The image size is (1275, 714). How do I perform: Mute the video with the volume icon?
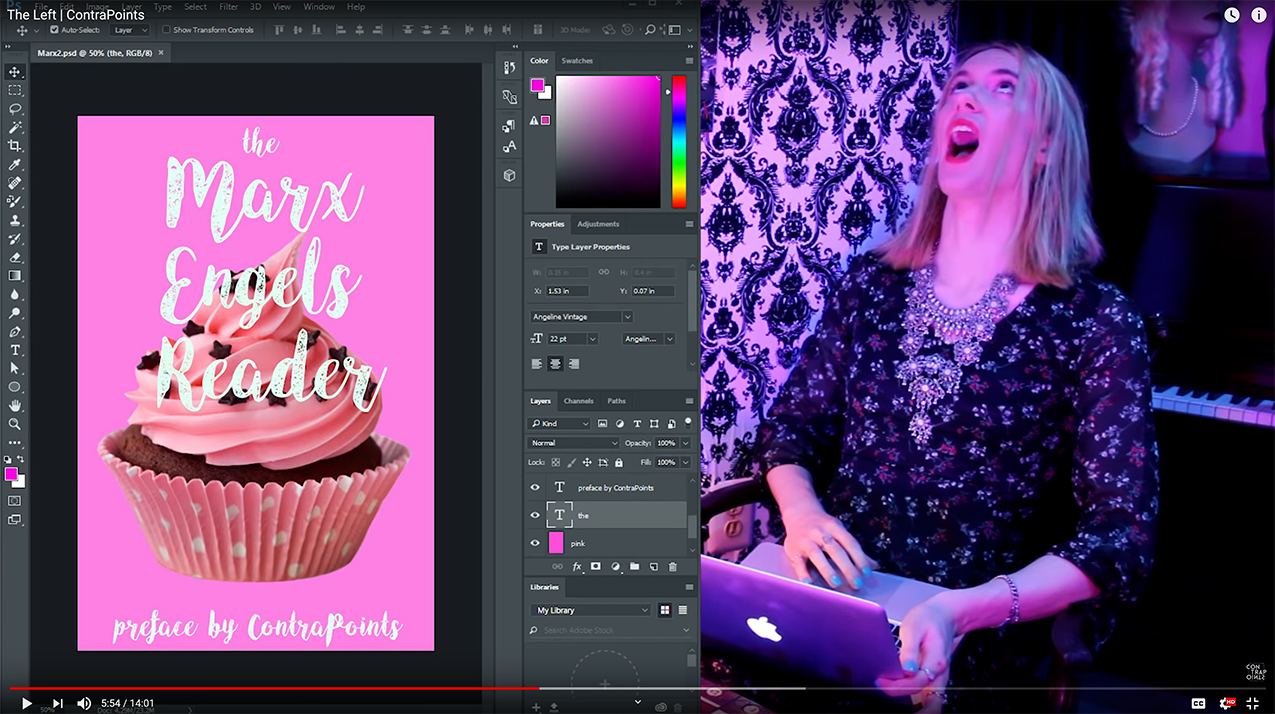84,703
